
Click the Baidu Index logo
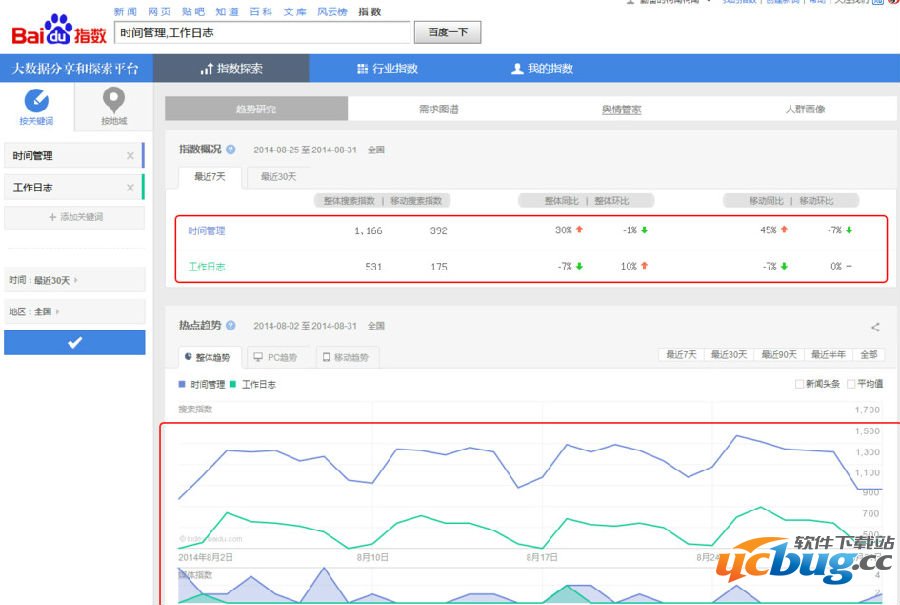pos(58,30)
